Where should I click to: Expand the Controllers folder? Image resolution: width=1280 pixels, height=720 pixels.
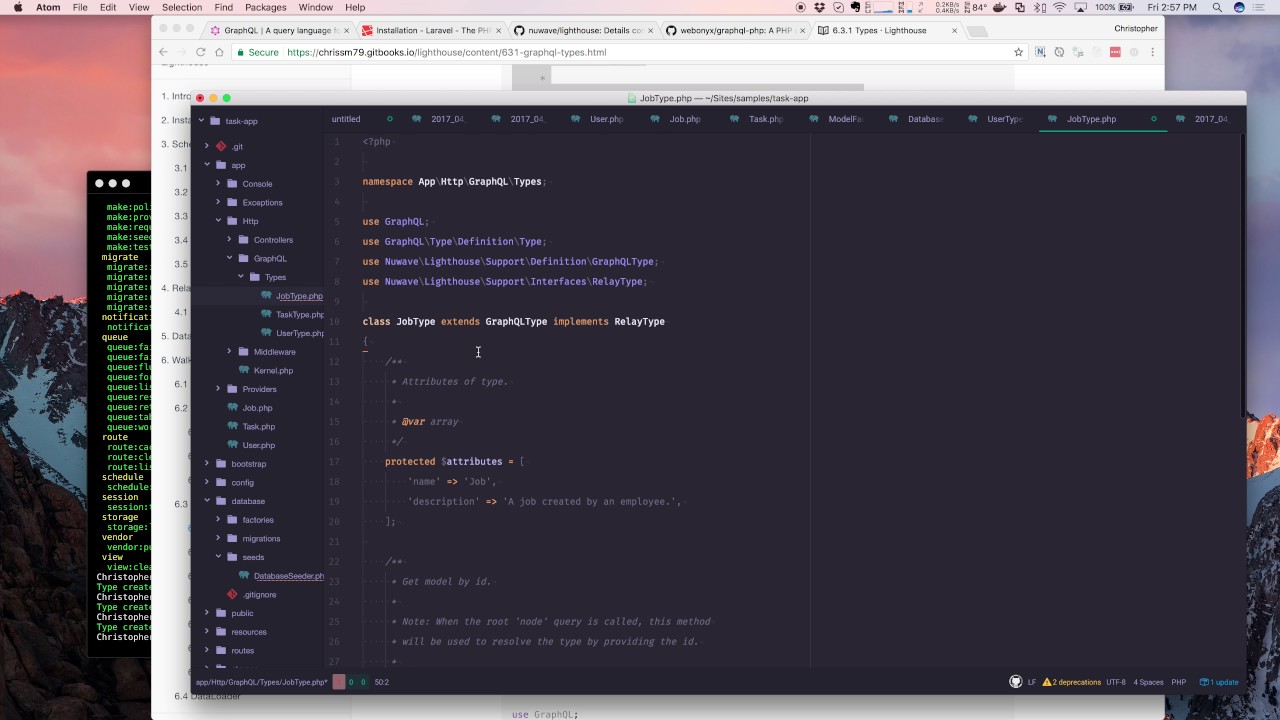point(229,240)
